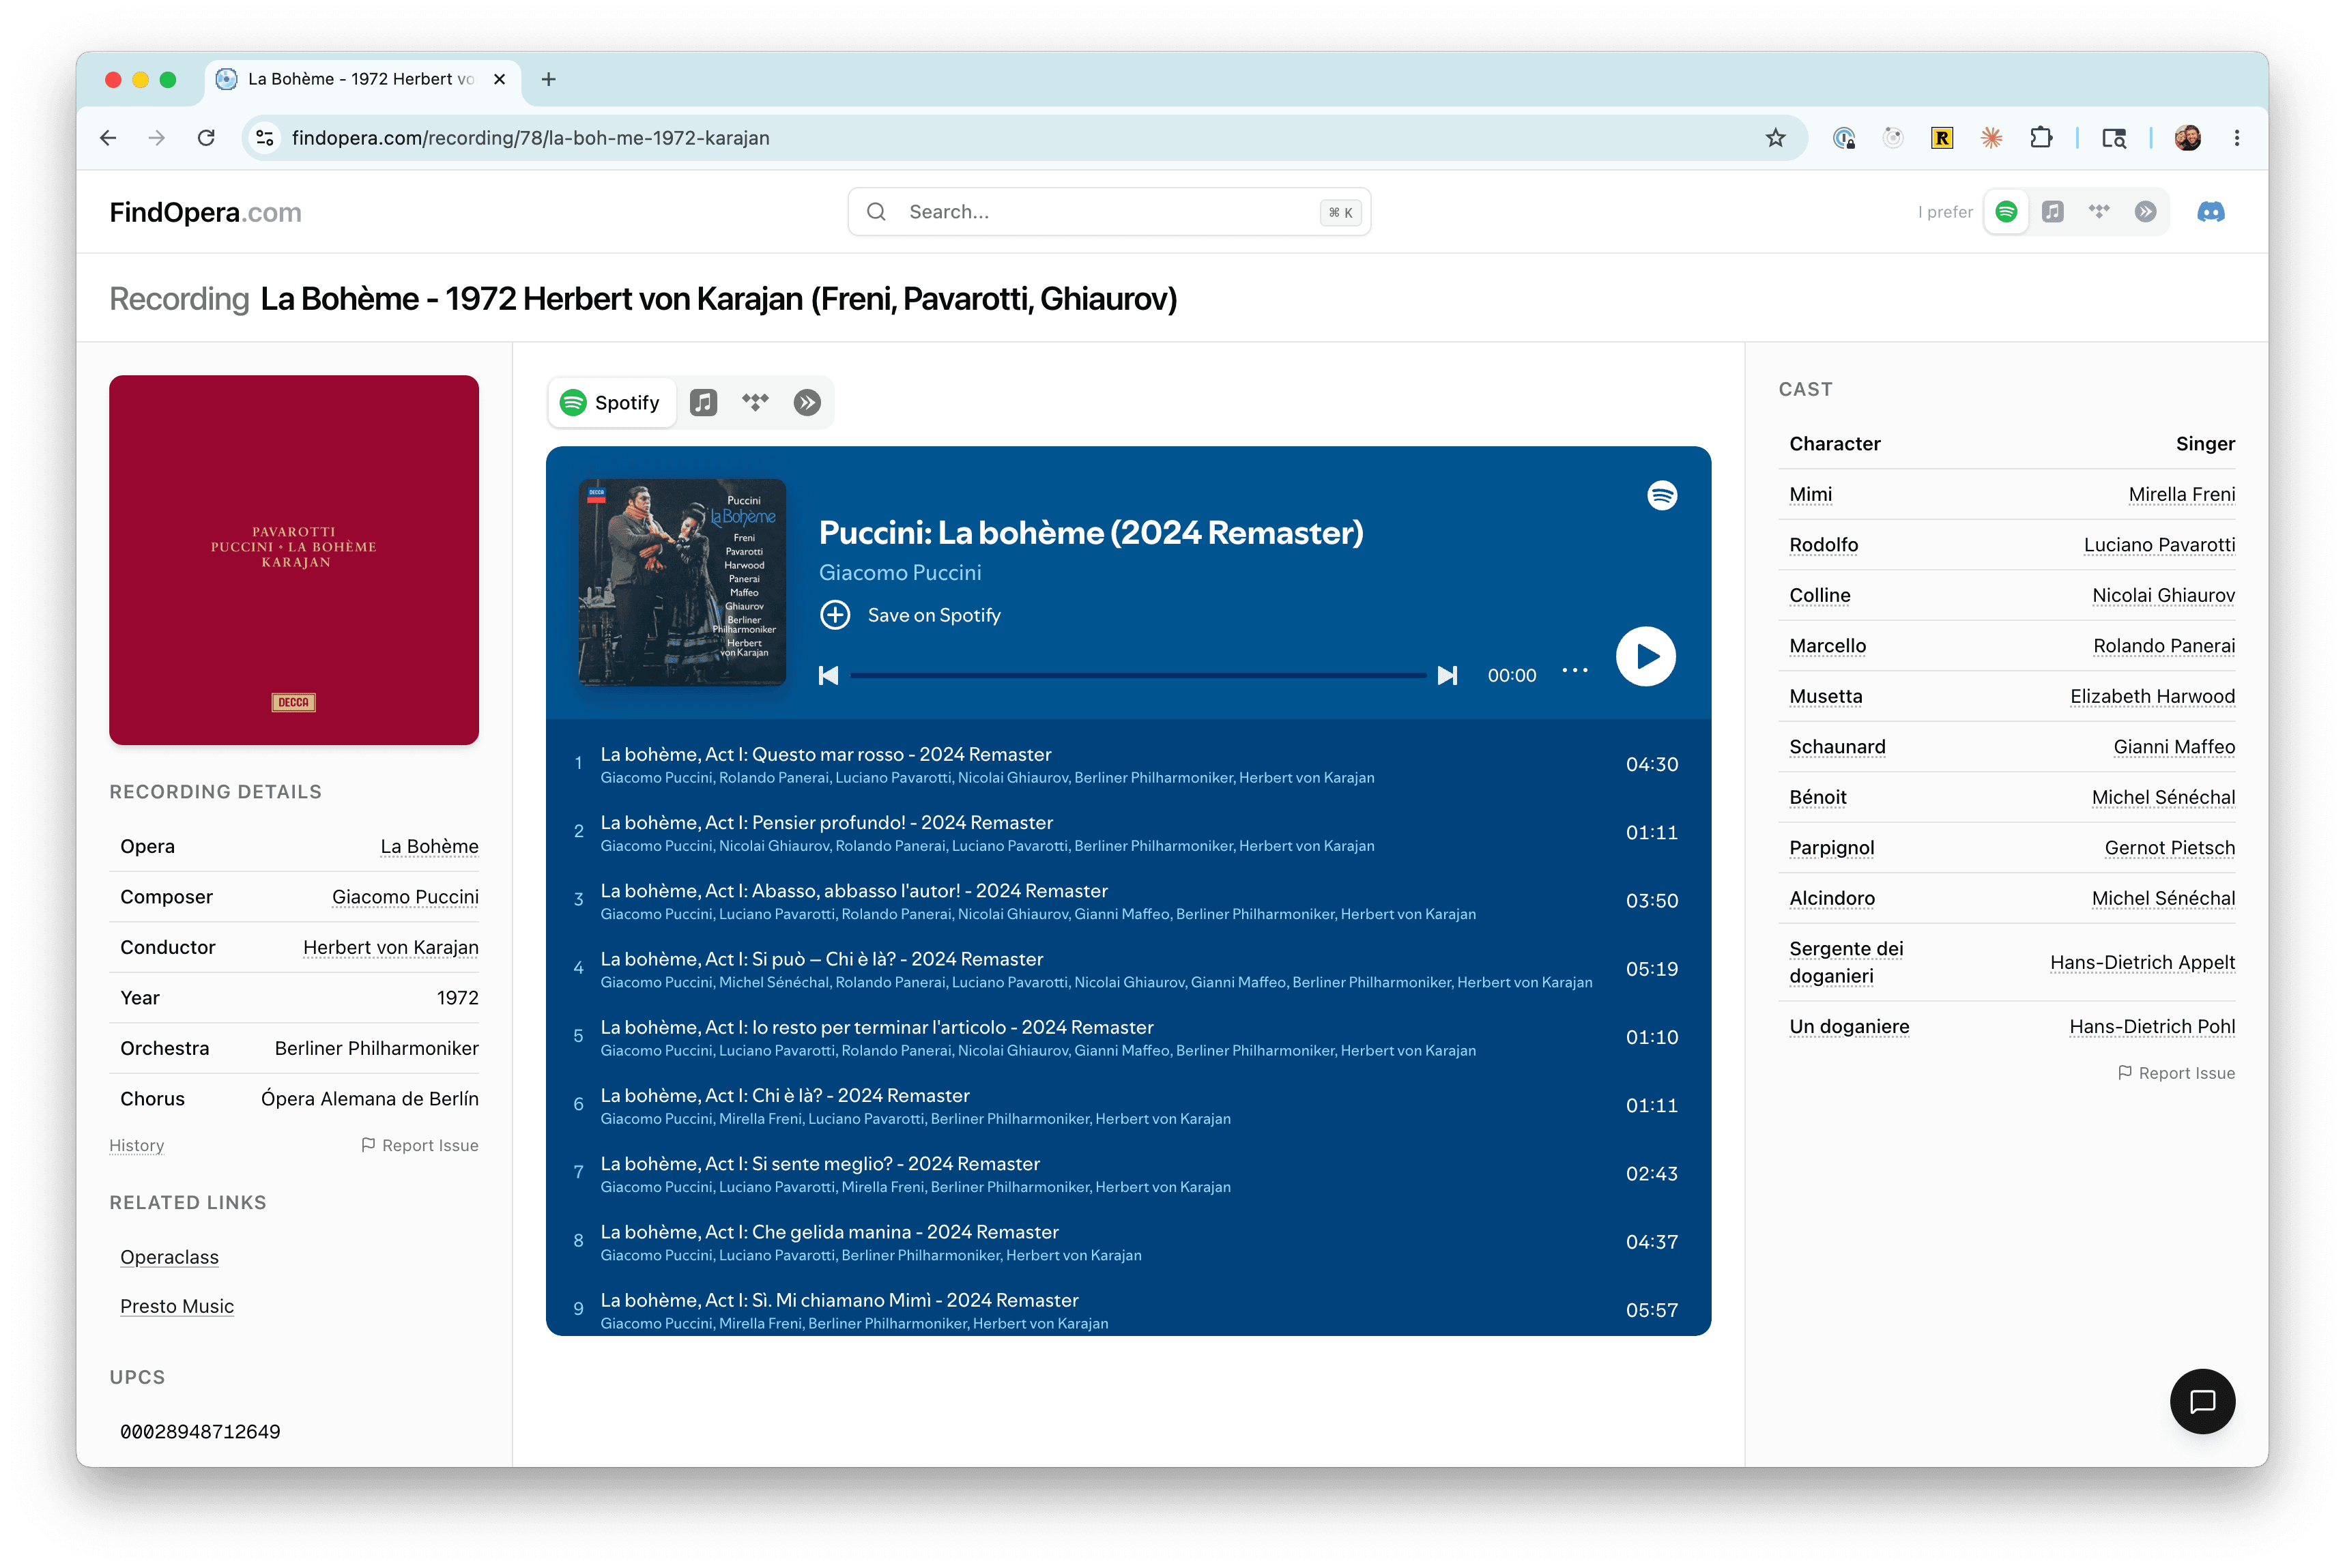Report an issue with recording details
Image resolution: width=2345 pixels, height=1568 pixels.
(420, 1146)
